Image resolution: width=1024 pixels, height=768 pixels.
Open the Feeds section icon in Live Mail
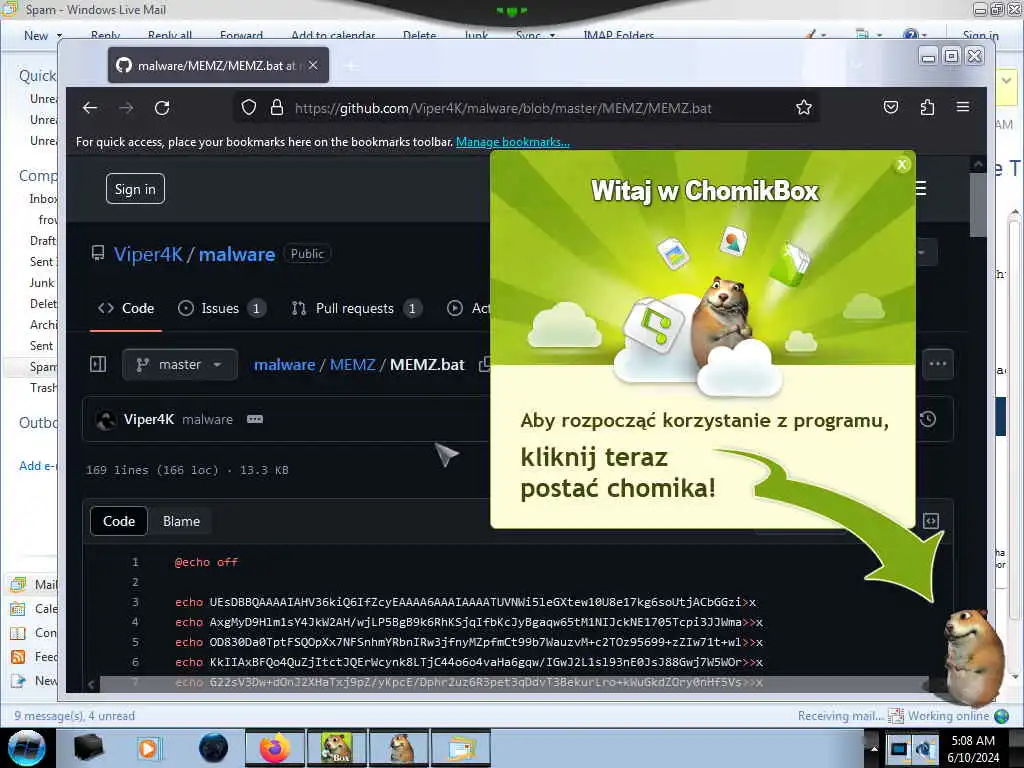tap(18, 656)
